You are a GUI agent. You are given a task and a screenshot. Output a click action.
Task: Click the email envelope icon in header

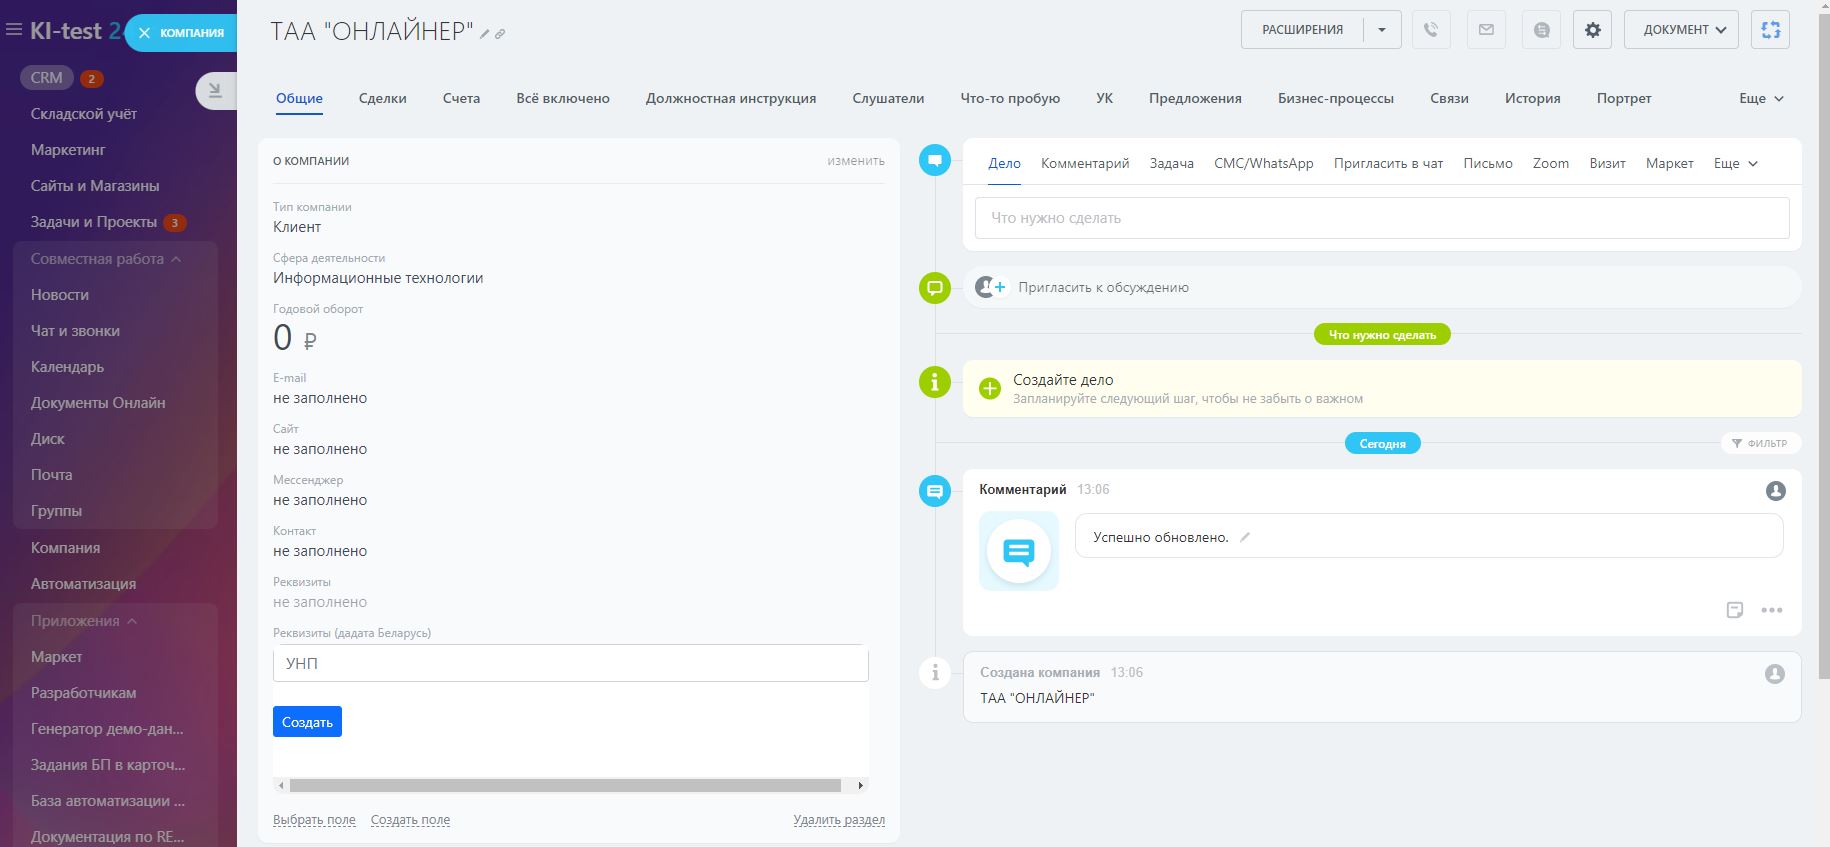pyautogui.click(x=1486, y=30)
